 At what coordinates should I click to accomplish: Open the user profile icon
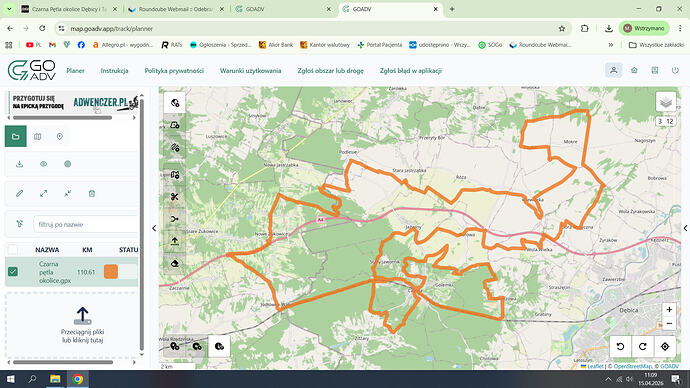613,70
